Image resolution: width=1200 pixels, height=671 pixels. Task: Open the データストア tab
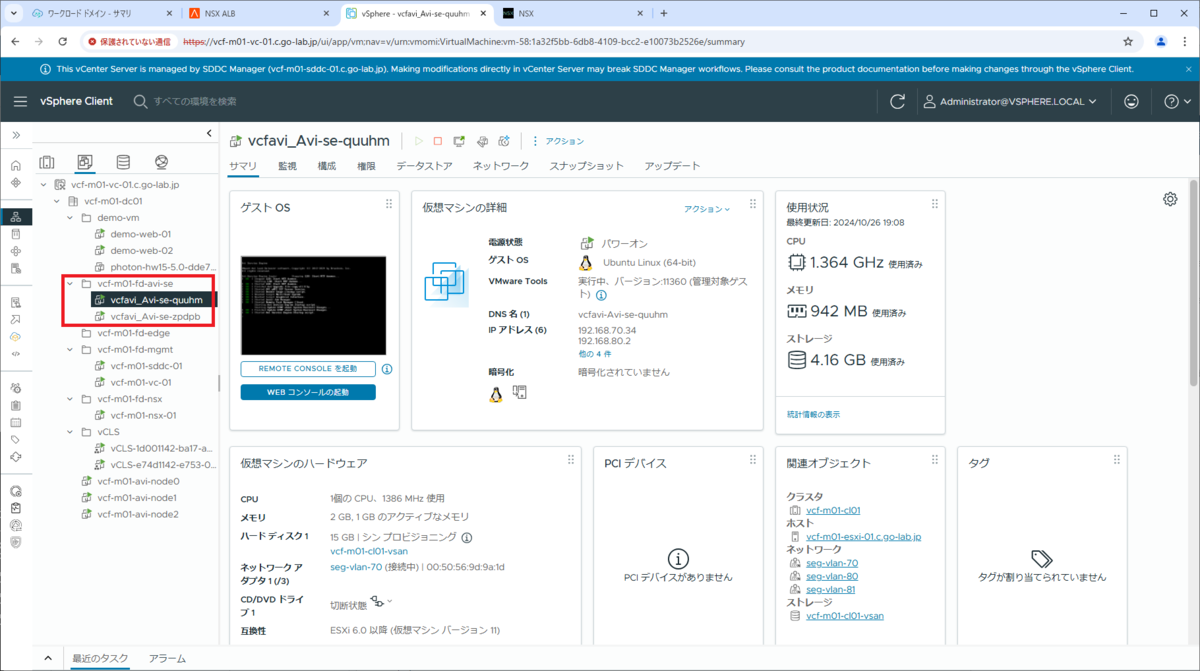(424, 166)
